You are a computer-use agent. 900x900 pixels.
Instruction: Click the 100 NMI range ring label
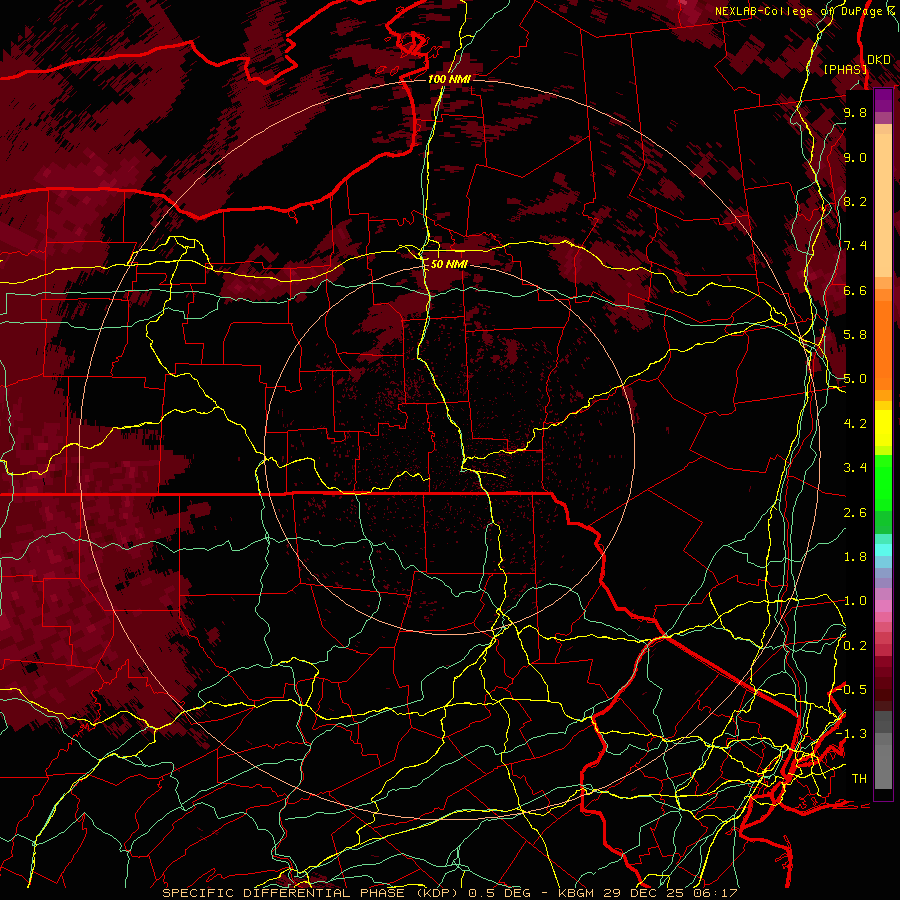[449, 79]
